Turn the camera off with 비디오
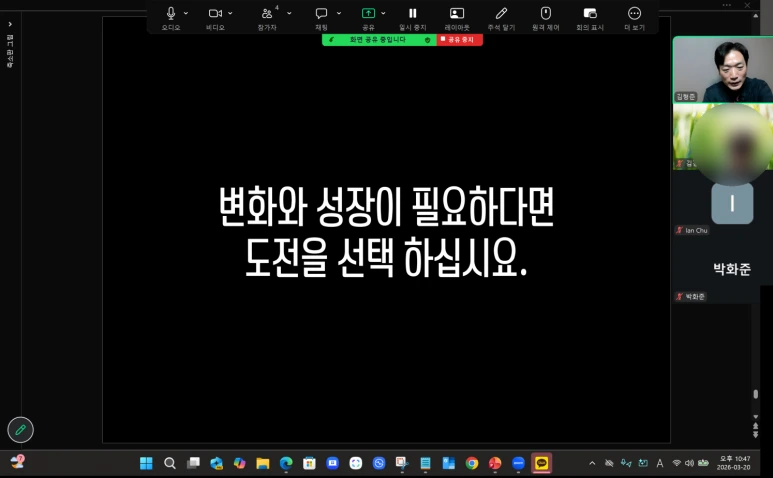773x478 pixels. click(215, 18)
